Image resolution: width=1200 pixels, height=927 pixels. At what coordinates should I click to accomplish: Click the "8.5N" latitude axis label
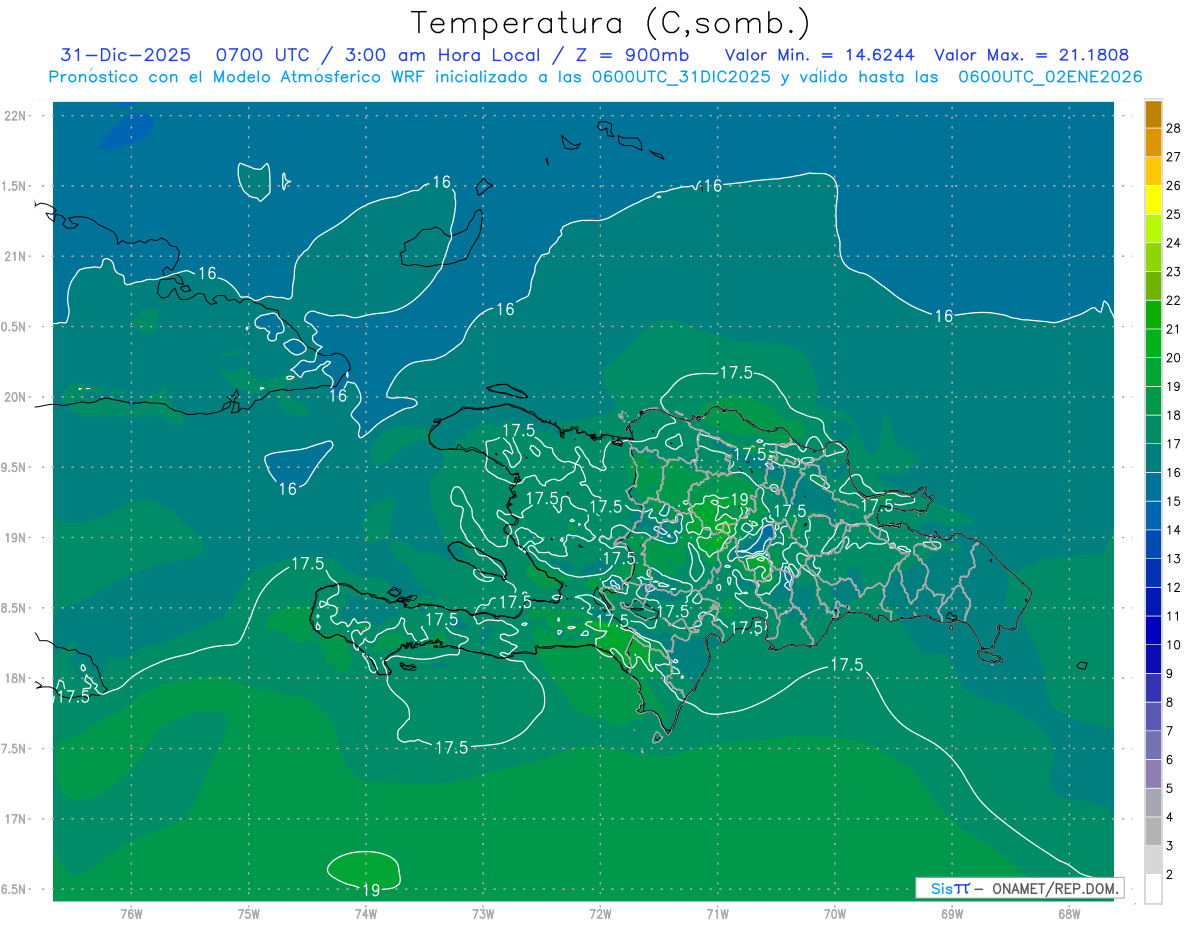(x=14, y=608)
